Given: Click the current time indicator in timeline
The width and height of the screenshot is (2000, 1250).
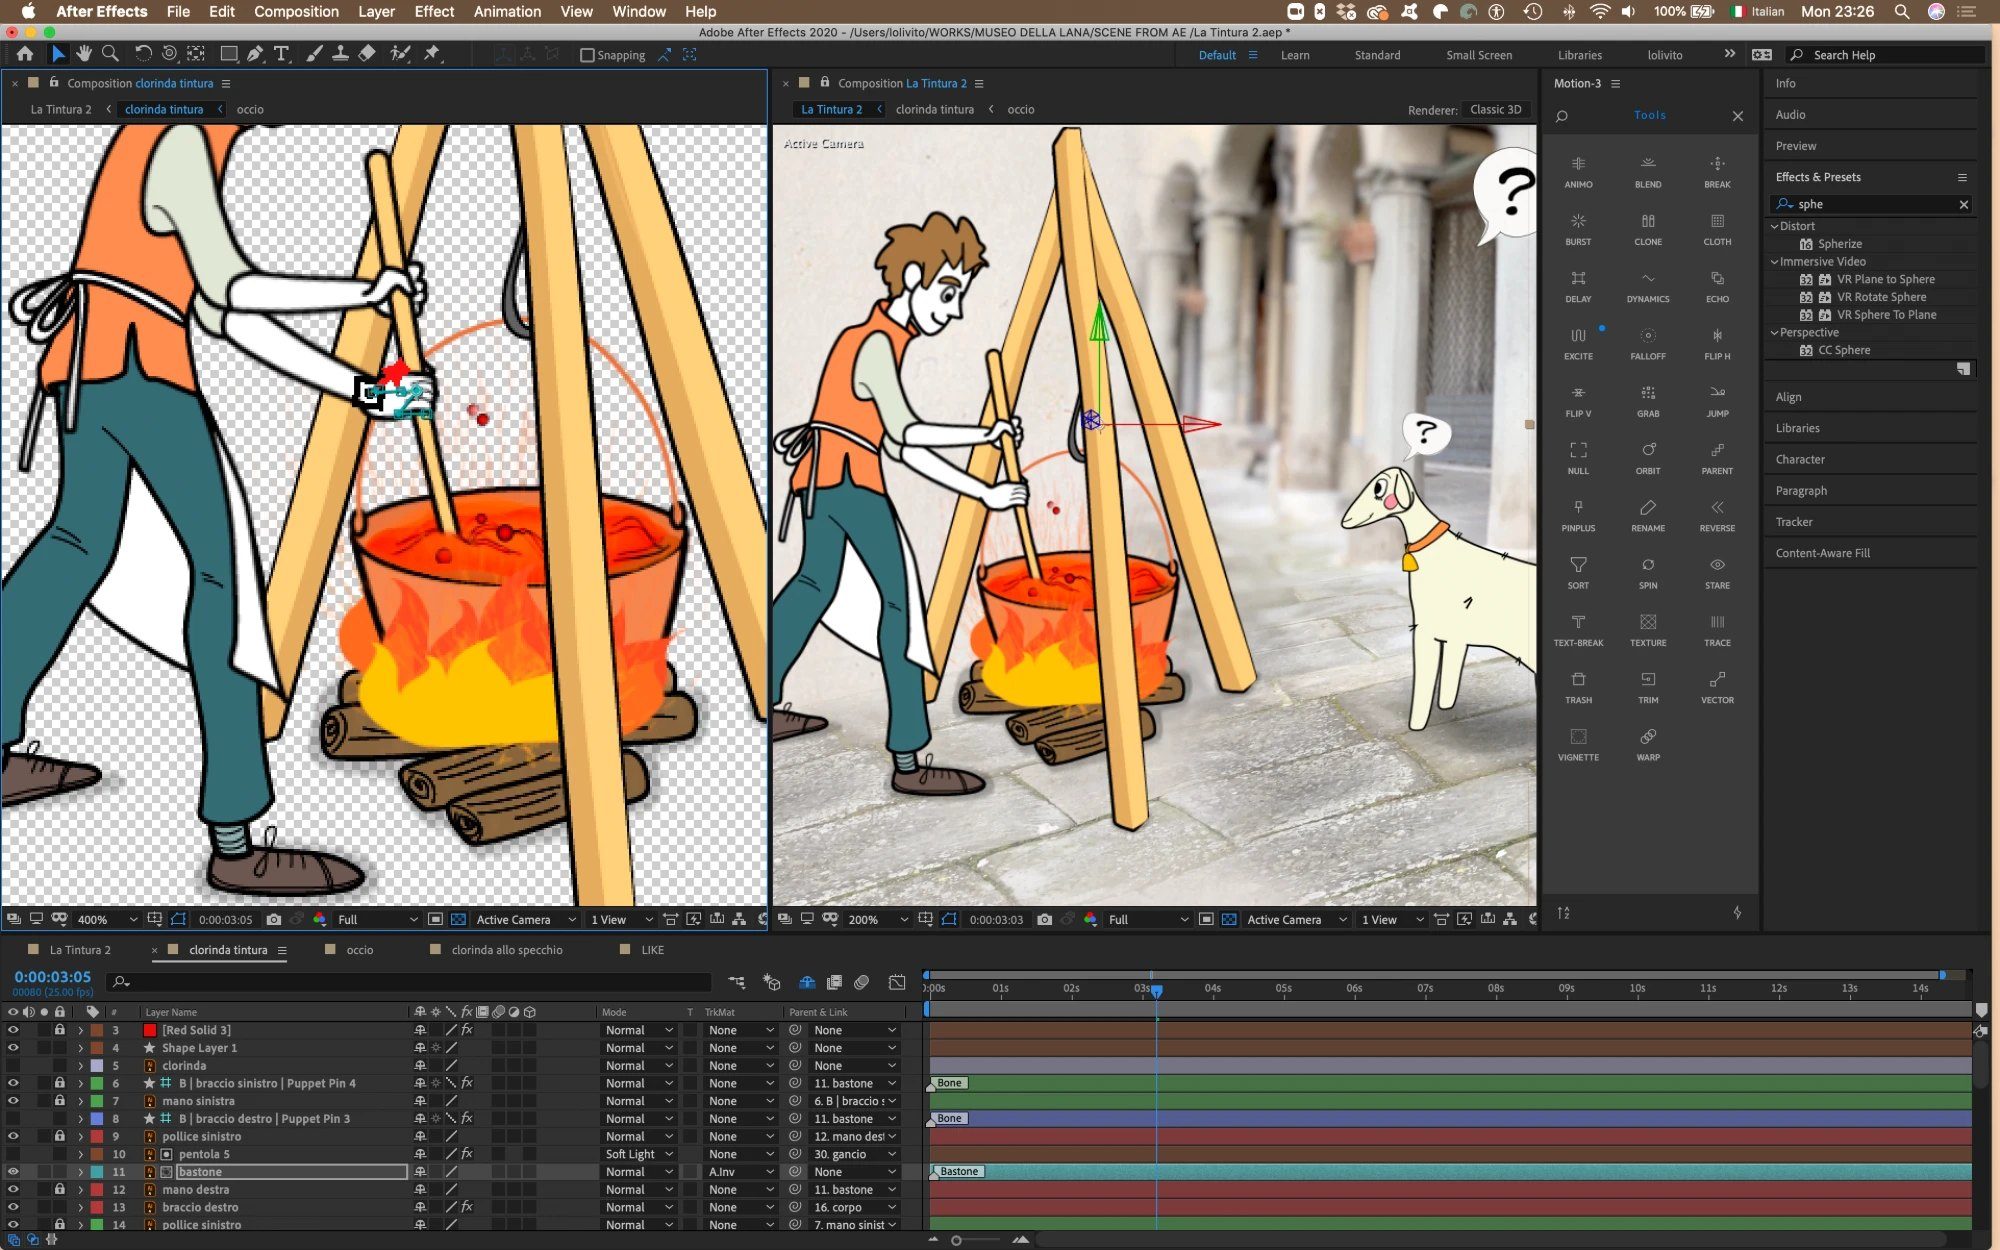Looking at the screenshot, I should 1157,990.
